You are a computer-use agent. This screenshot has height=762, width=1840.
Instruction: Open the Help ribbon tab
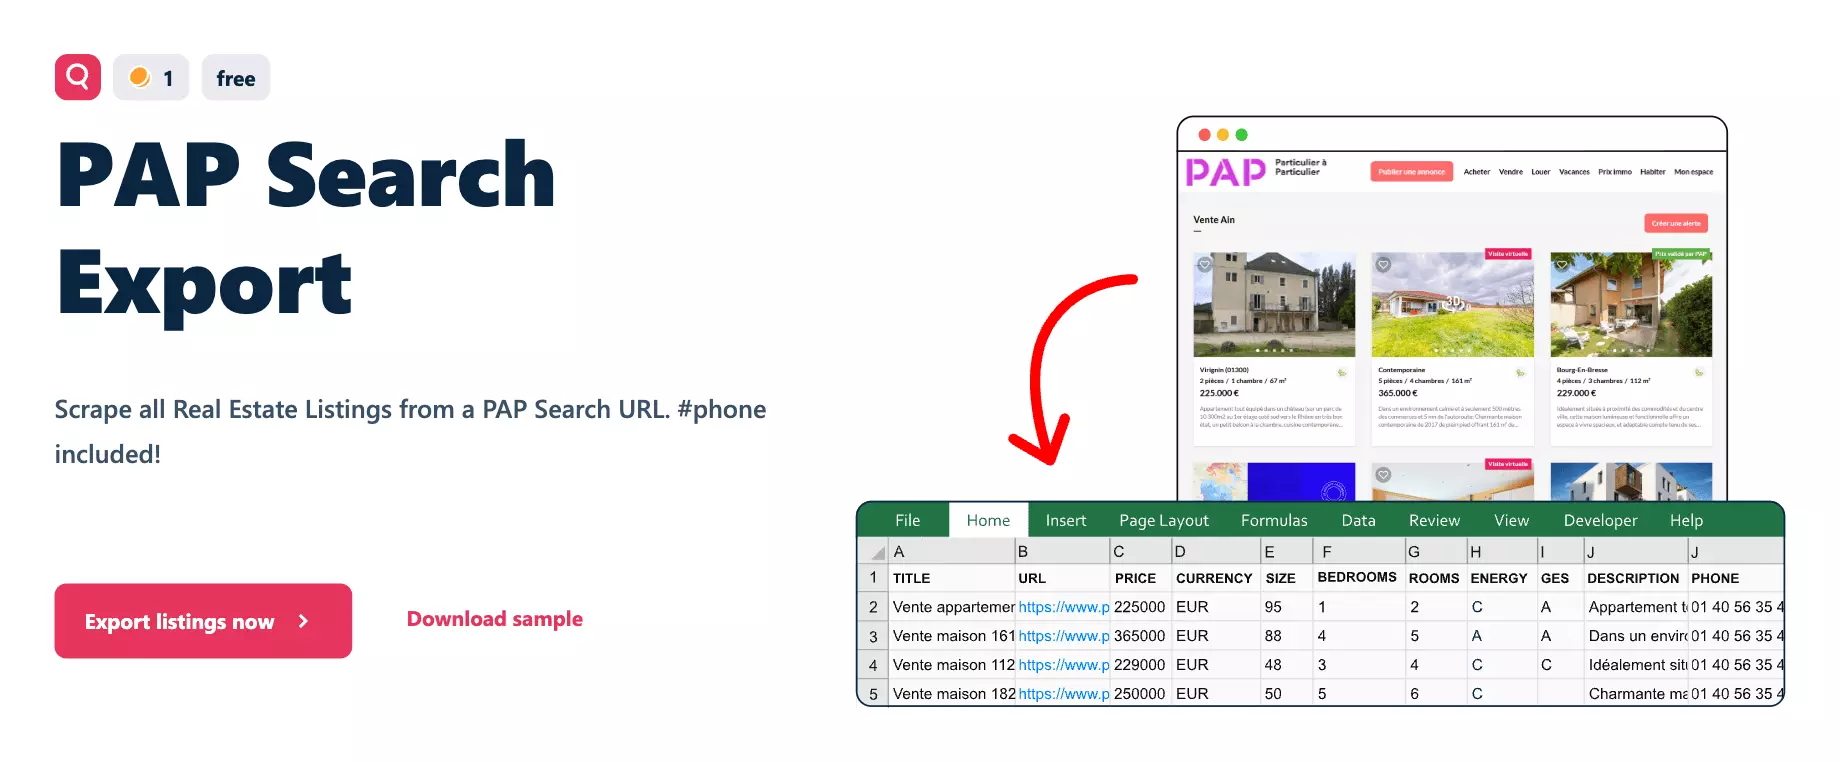tap(1686, 520)
